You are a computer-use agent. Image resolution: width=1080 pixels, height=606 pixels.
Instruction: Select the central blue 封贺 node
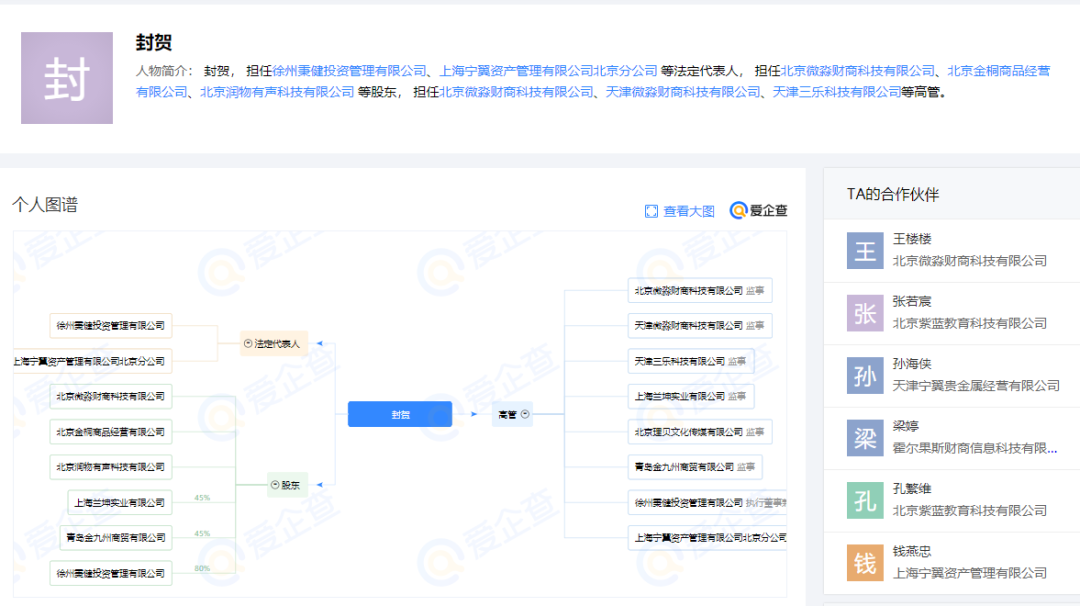point(399,415)
